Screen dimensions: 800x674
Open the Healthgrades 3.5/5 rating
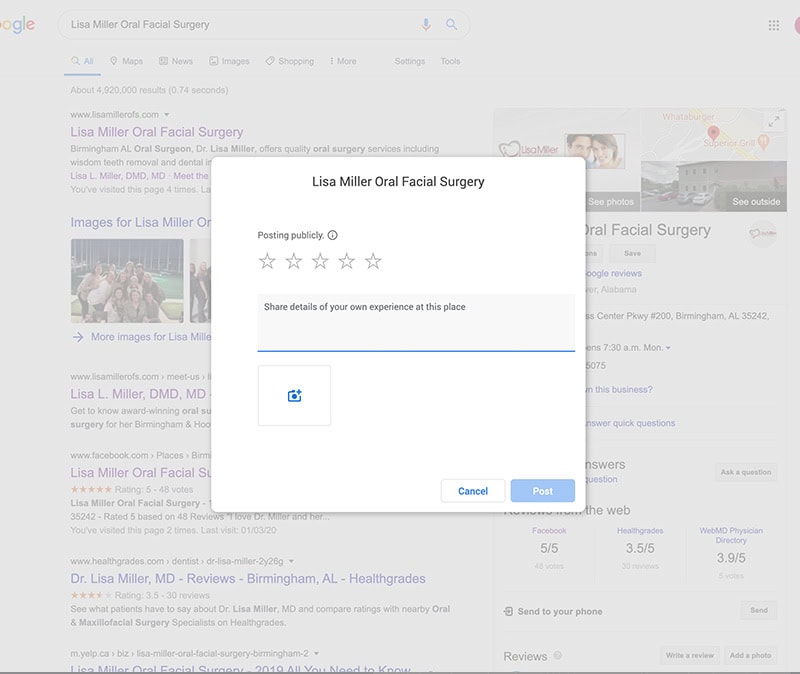[640, 548]
